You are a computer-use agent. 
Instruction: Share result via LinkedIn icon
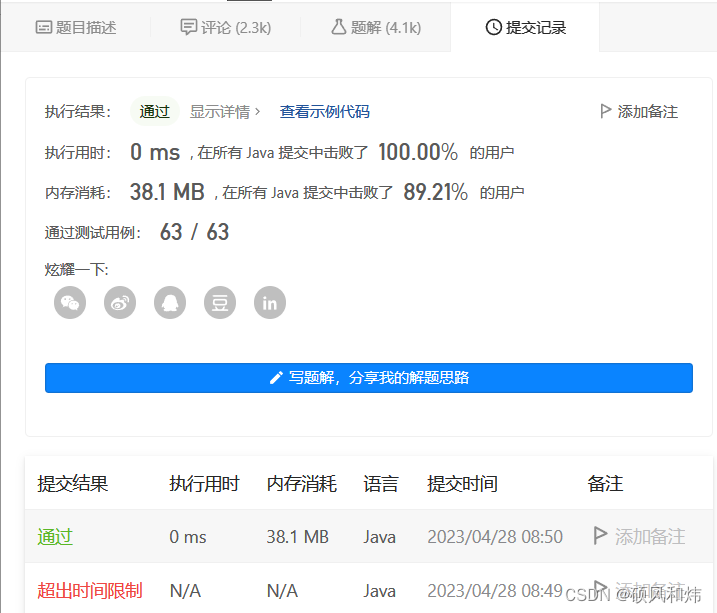click(x=270, y=303)
